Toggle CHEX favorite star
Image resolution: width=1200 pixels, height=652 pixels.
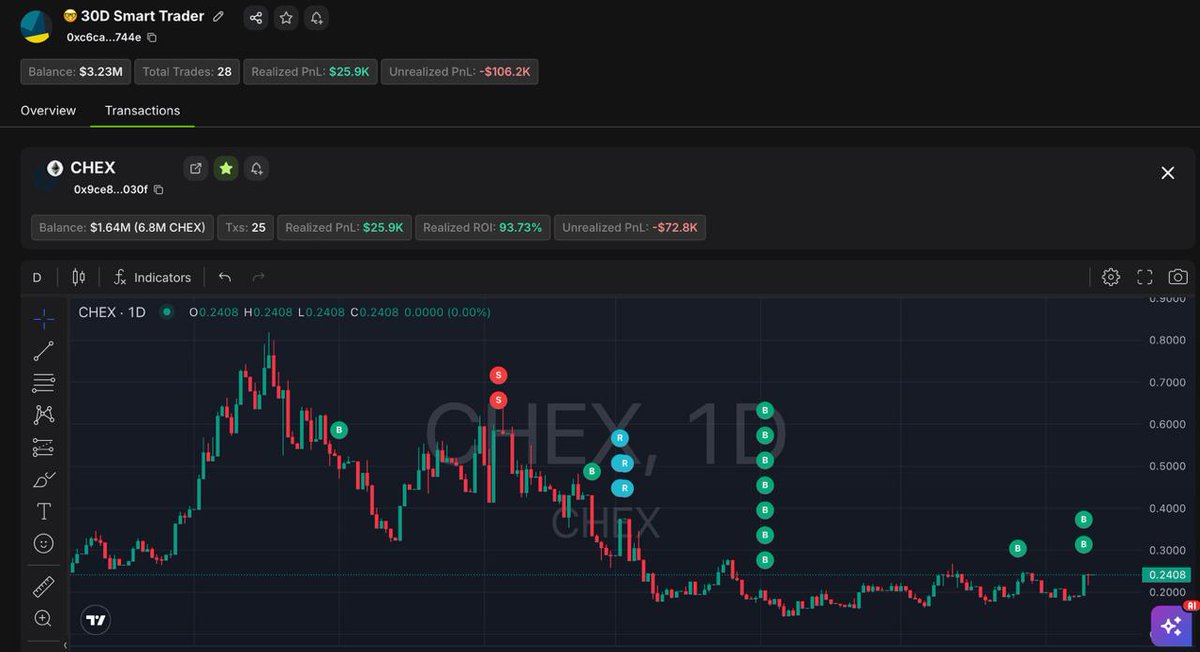[x=226, y=168]
